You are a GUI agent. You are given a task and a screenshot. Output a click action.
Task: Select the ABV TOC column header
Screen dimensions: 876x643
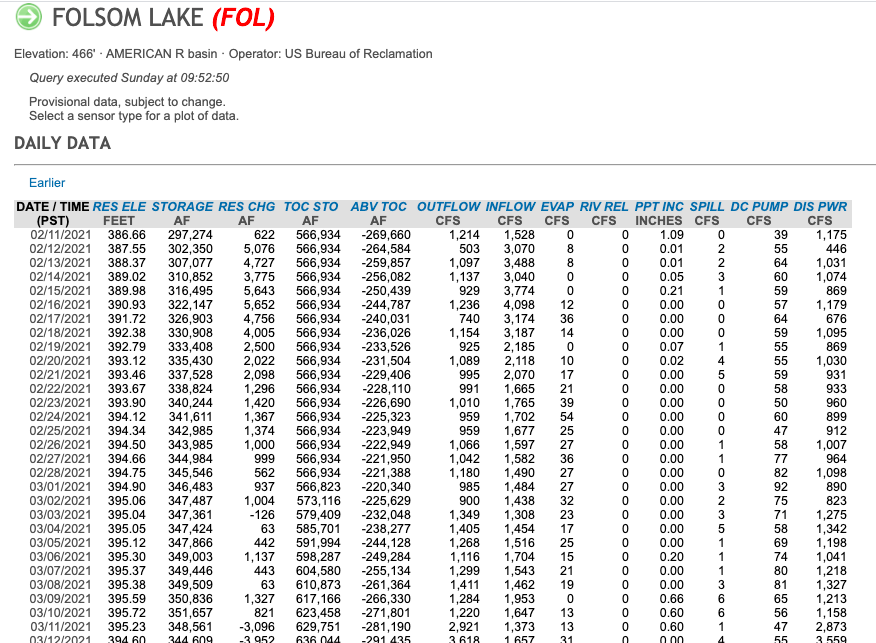[379, 207]
